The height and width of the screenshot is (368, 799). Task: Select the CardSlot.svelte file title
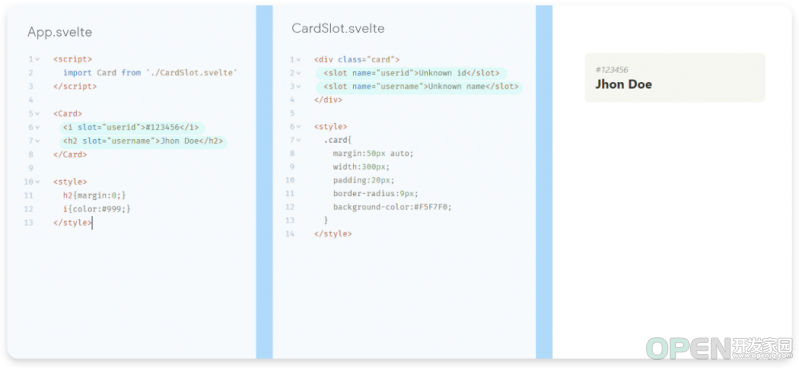(x=338, y=29)
